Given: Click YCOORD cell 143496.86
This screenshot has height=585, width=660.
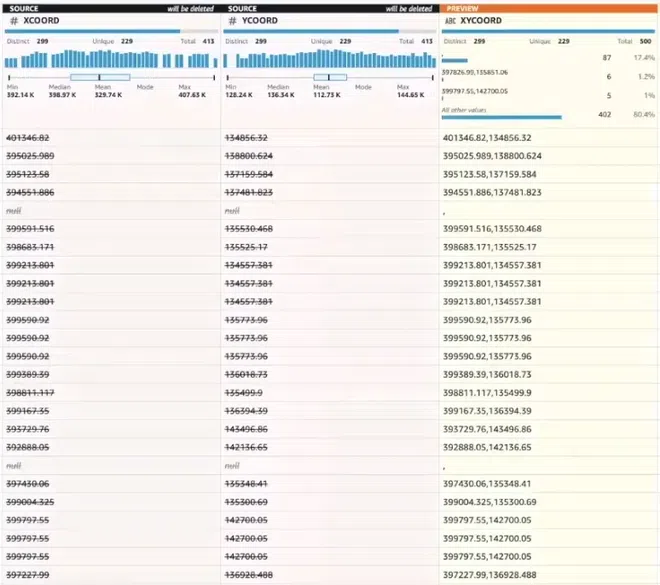Looking at the screenshot, I should coord(246,429).
